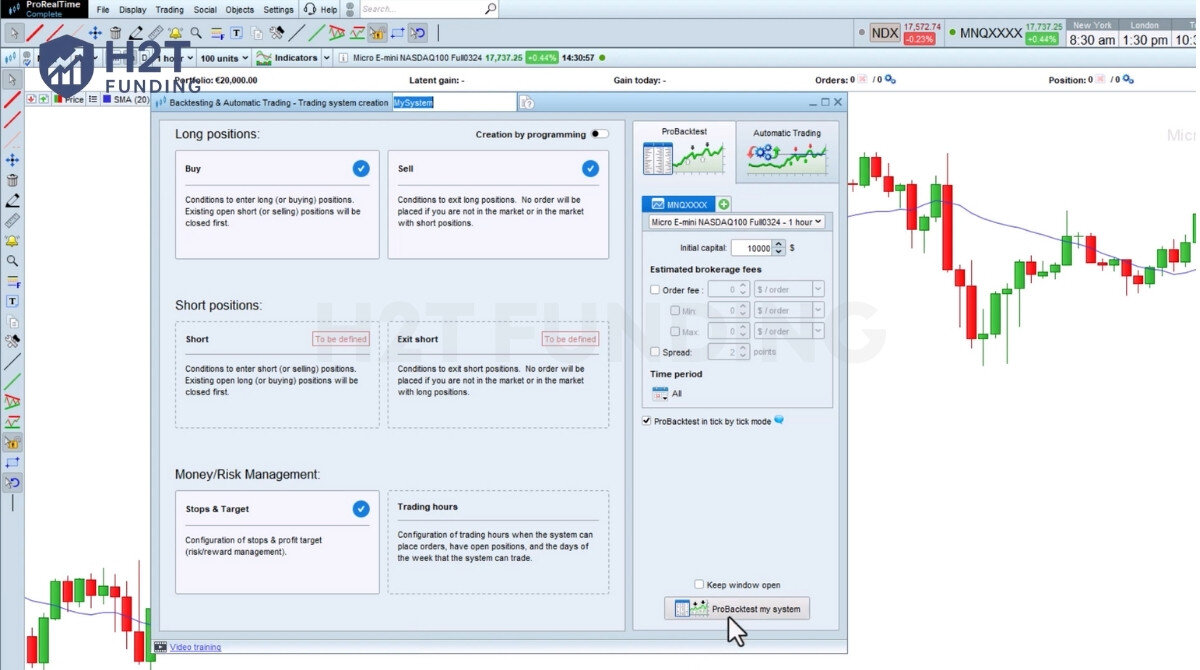
Task: Switch to the Automatic Trading tab
Action: [x=786, y=152]
